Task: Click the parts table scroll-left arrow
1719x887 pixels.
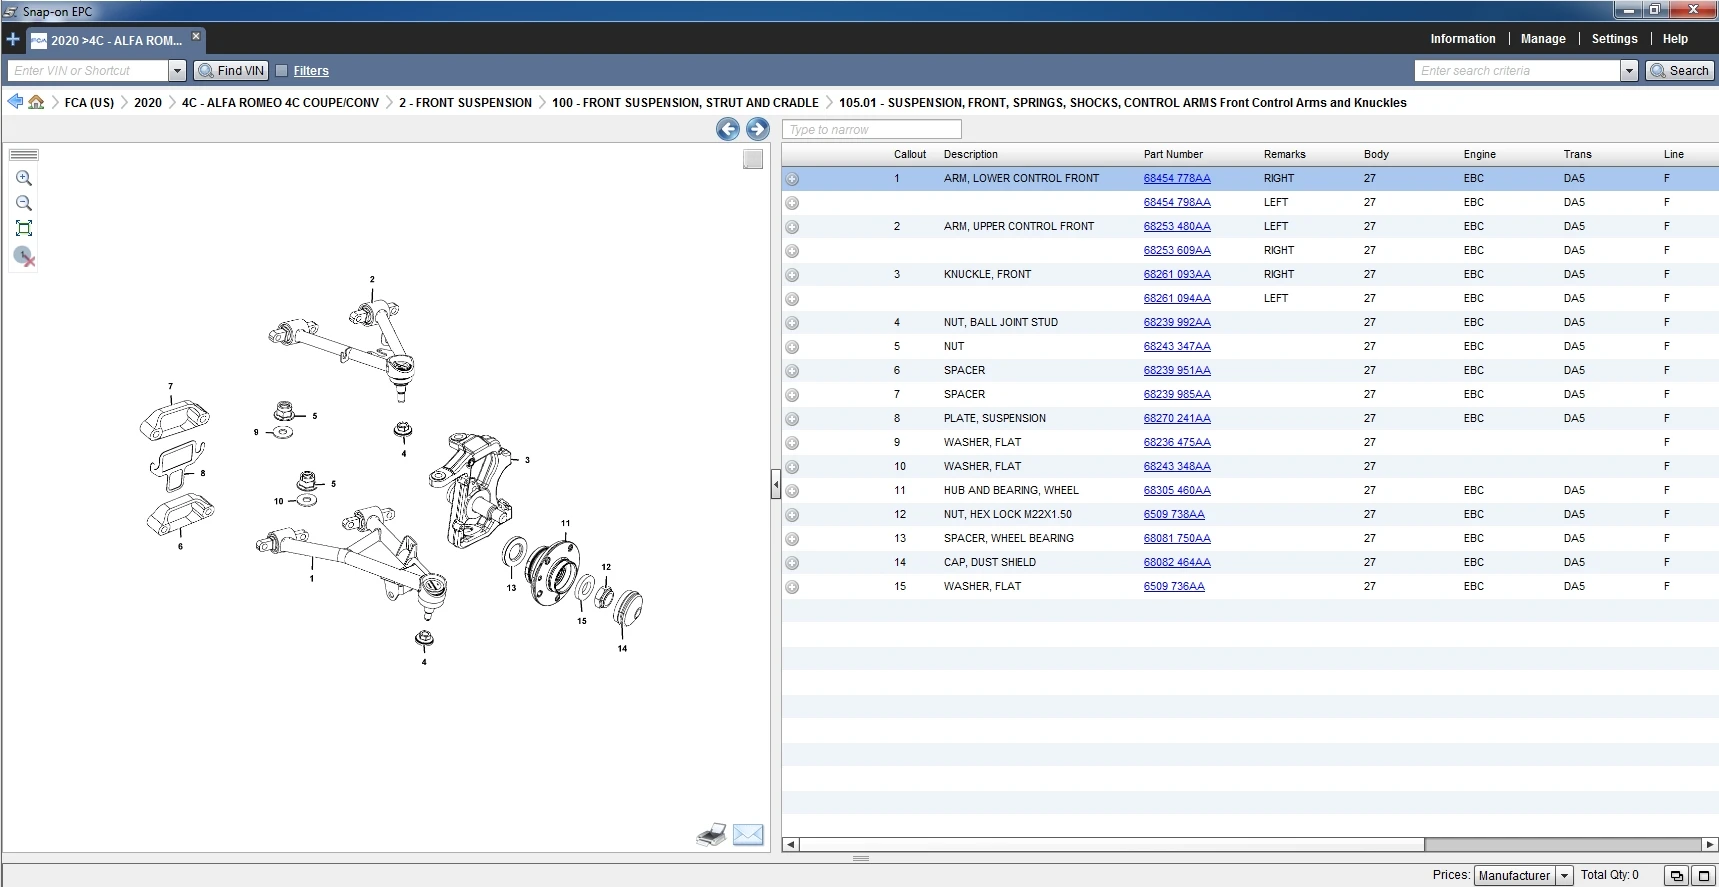Action: click(790, 845)
